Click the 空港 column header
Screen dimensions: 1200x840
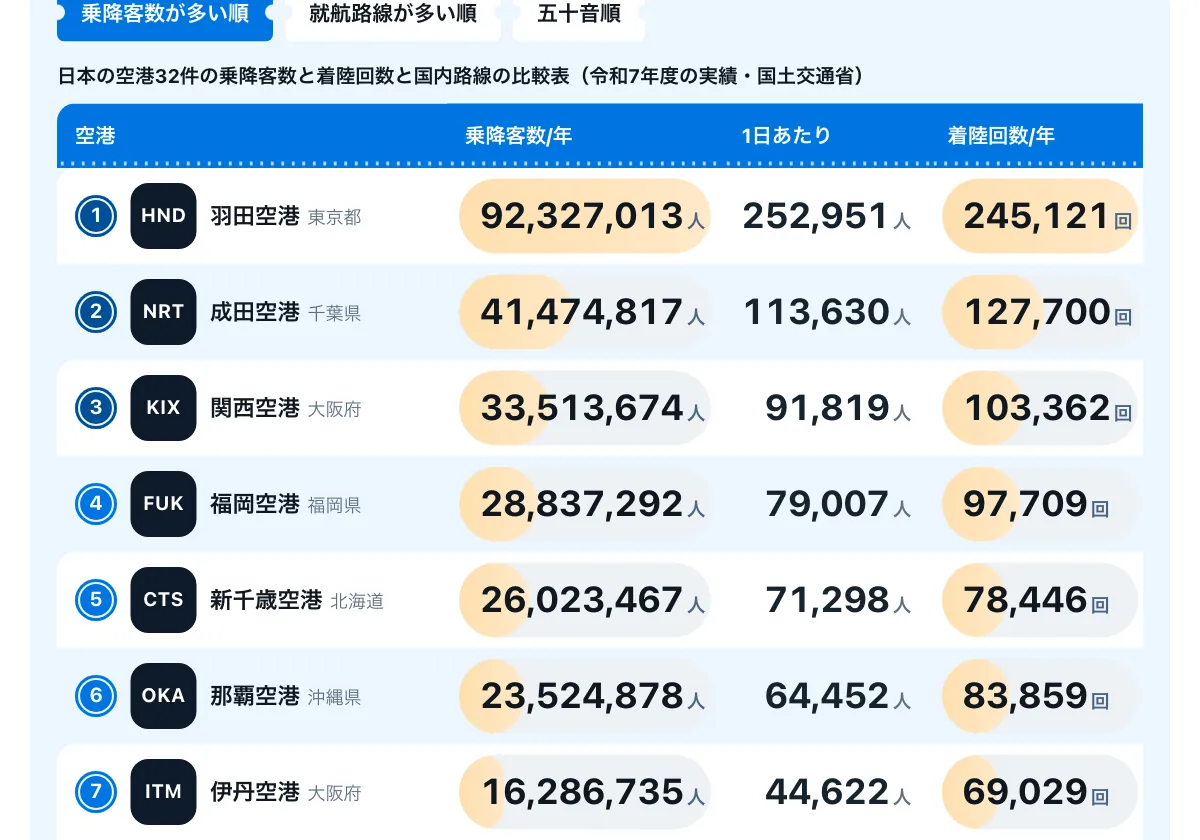pos(95,135)
